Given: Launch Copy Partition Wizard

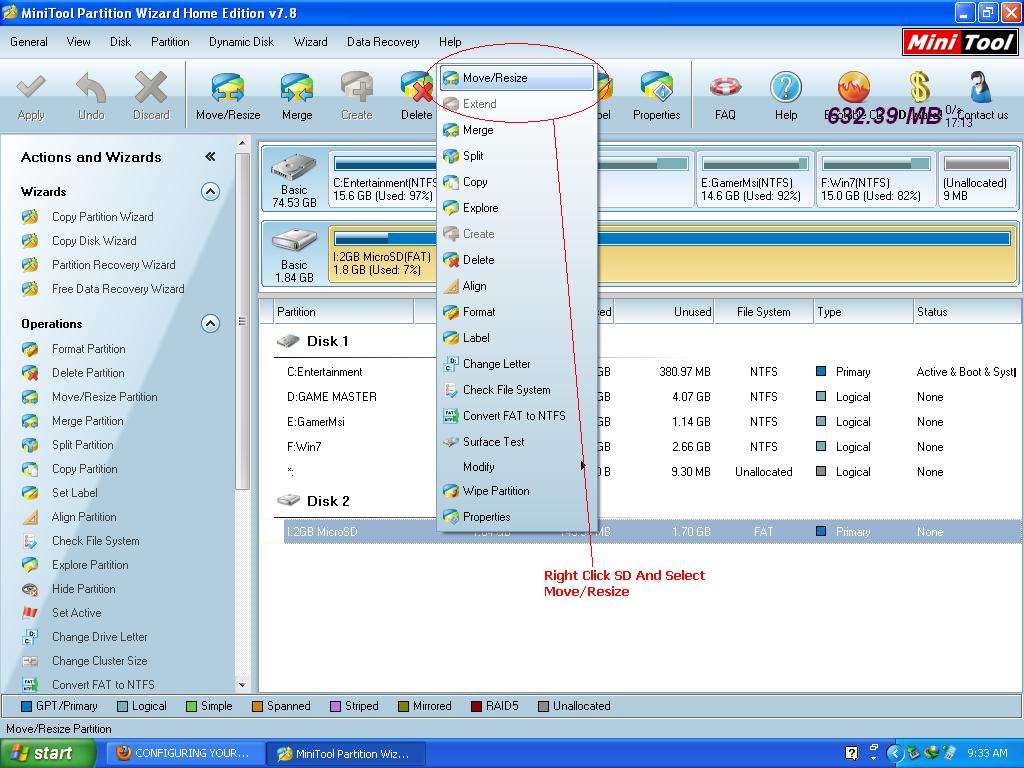Looking at the screenshot, I should 103,217.
